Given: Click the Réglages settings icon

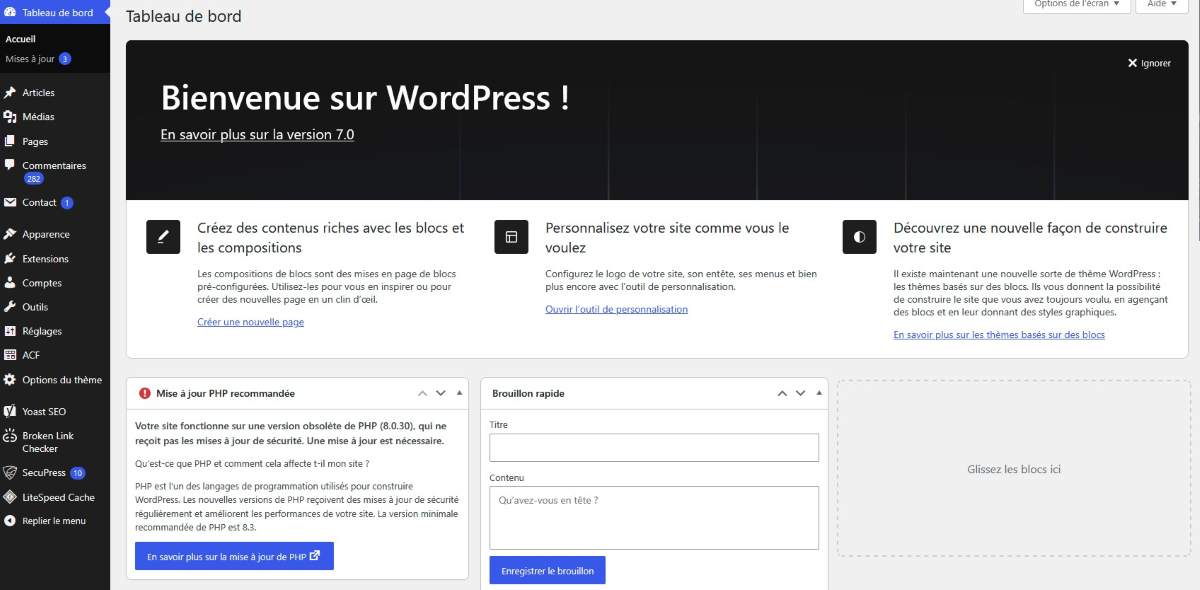Looking at the screenshot, I should click(x=10, y=331).
